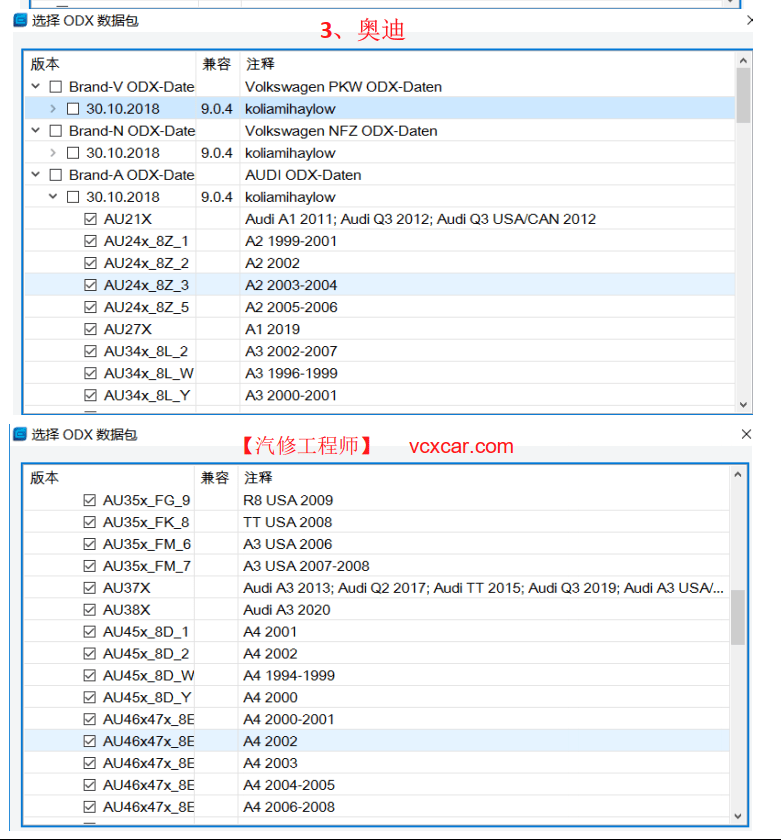Uncheck the AU24x_8Z_3 checkbox
Viewport: 781px width, 840px height.
(x=91, y=284)
